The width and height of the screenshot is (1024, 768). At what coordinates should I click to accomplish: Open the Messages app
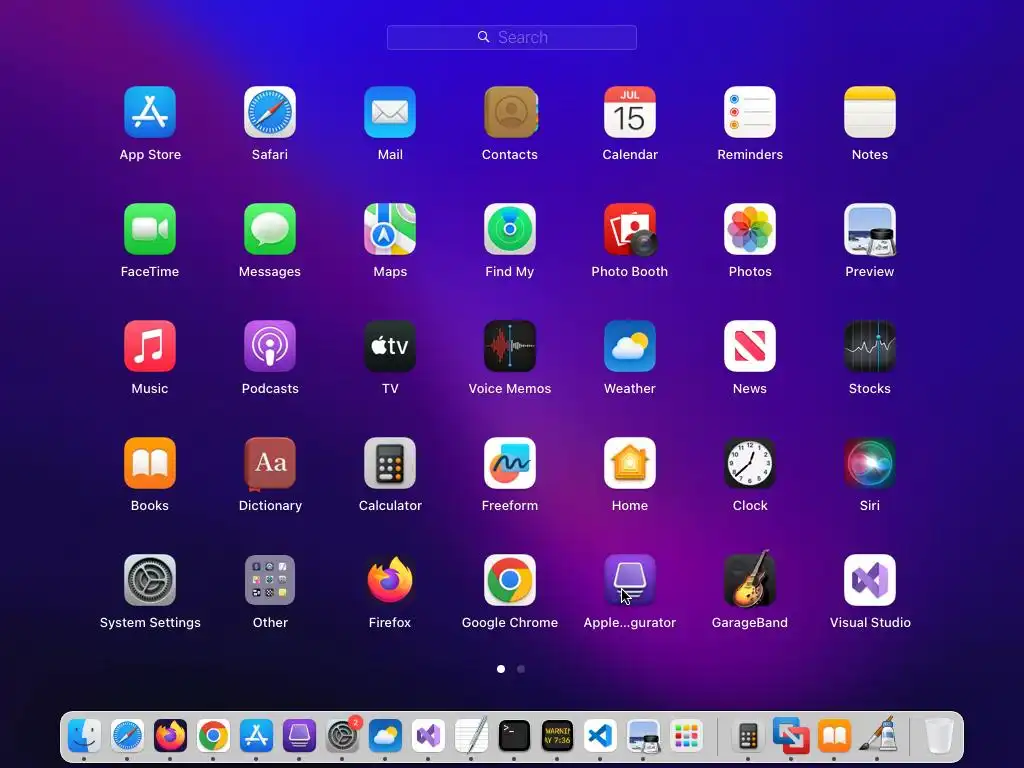pos(270,229)
